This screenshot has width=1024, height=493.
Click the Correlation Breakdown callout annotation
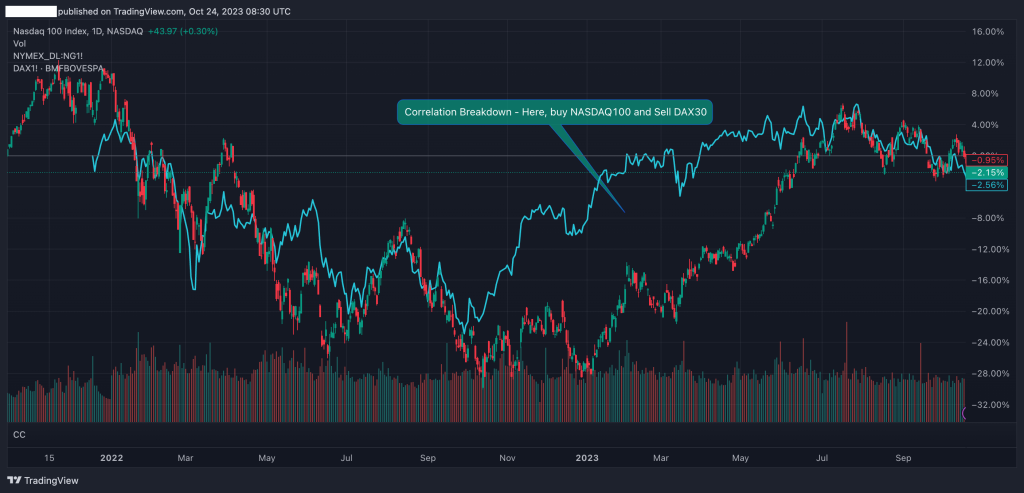[555, 113]
